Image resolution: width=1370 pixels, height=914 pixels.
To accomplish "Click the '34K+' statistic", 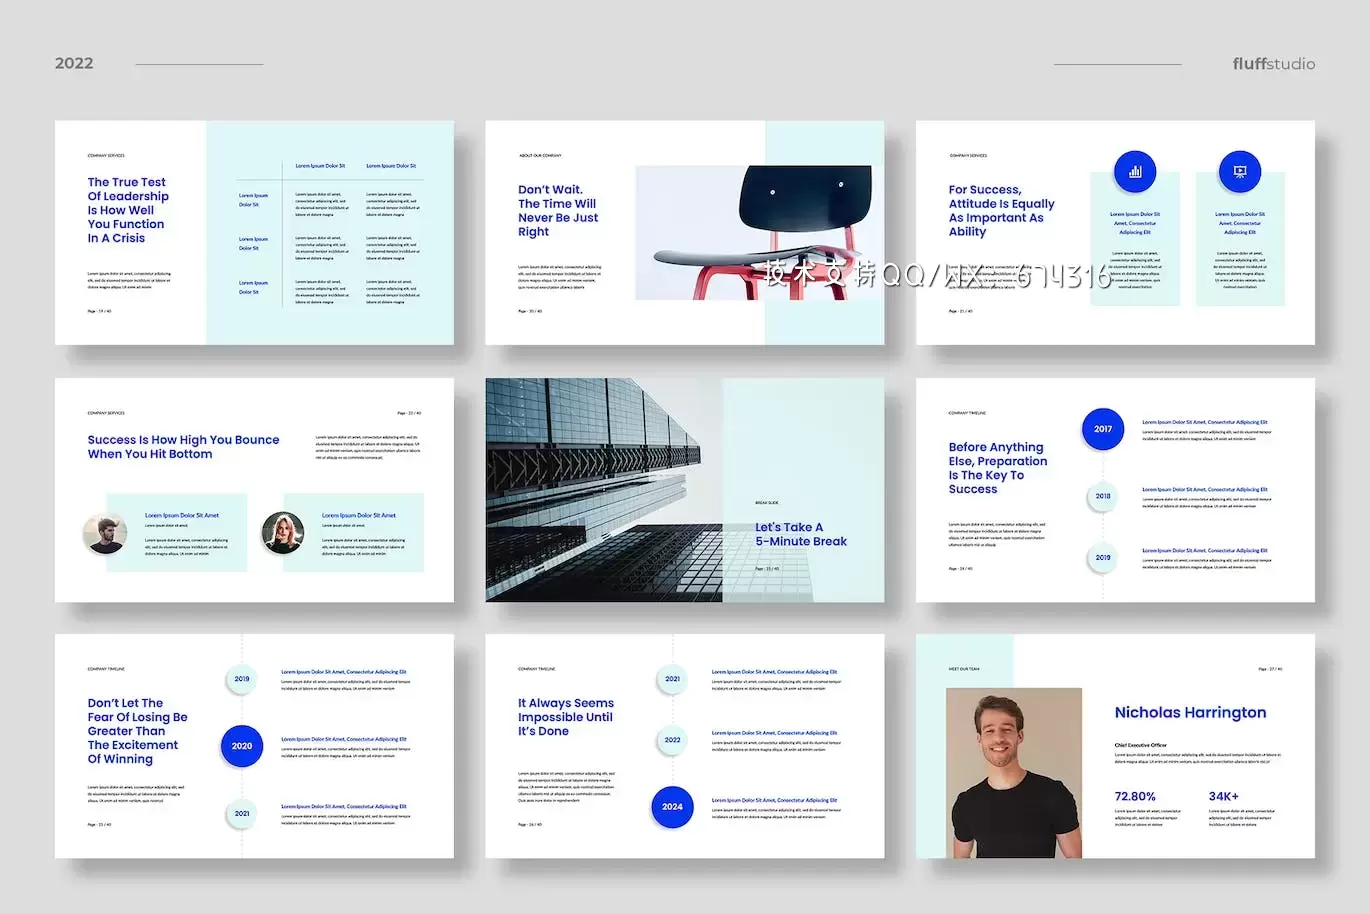I will [1224, 797].
